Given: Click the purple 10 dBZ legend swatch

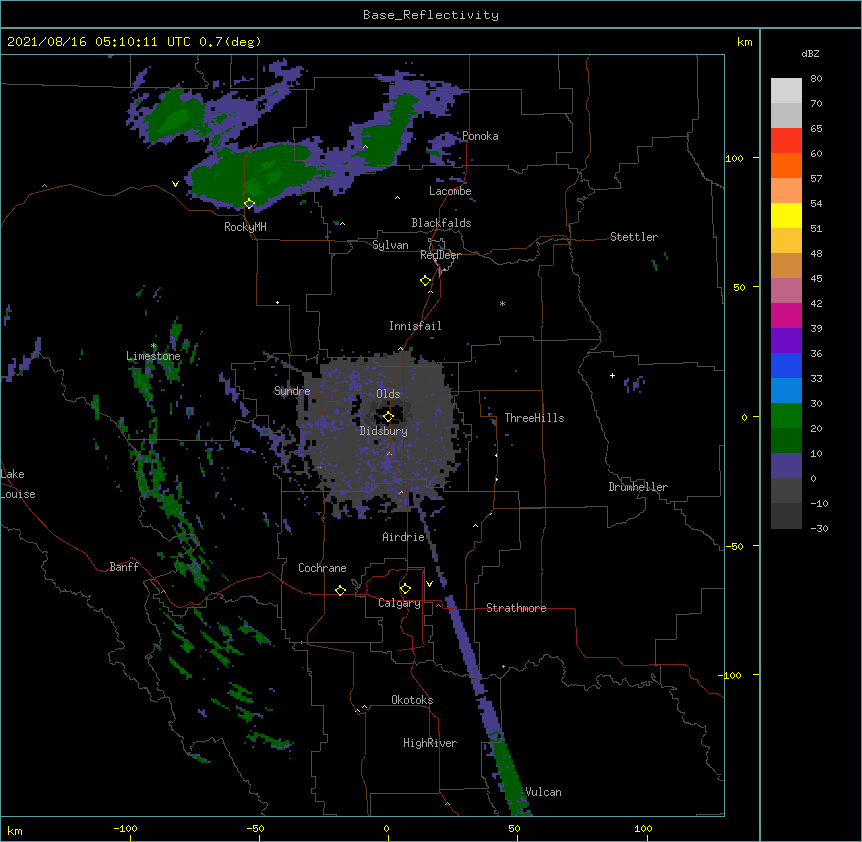Looking at the screenshot, I should pos(786,466).
